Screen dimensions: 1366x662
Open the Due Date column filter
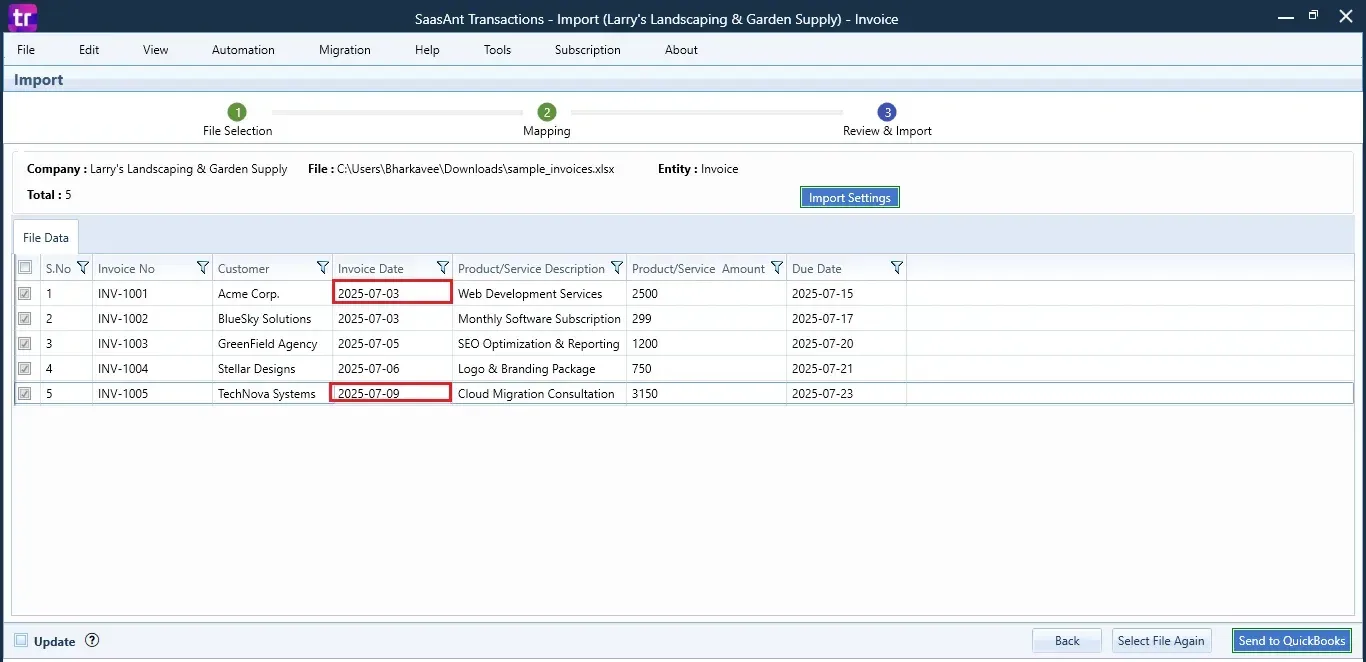coord(897,268)
